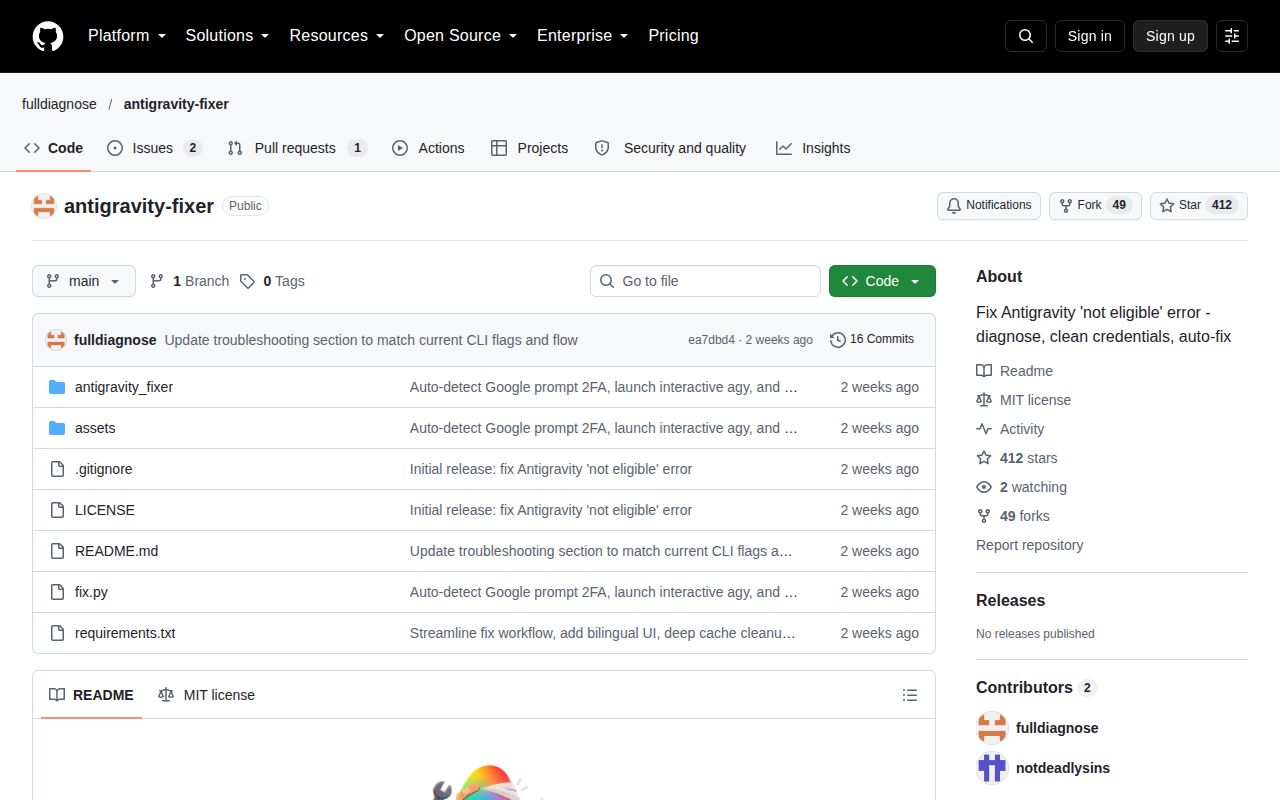
Task: Open the Pull requests tab
Action: [297, 148]
